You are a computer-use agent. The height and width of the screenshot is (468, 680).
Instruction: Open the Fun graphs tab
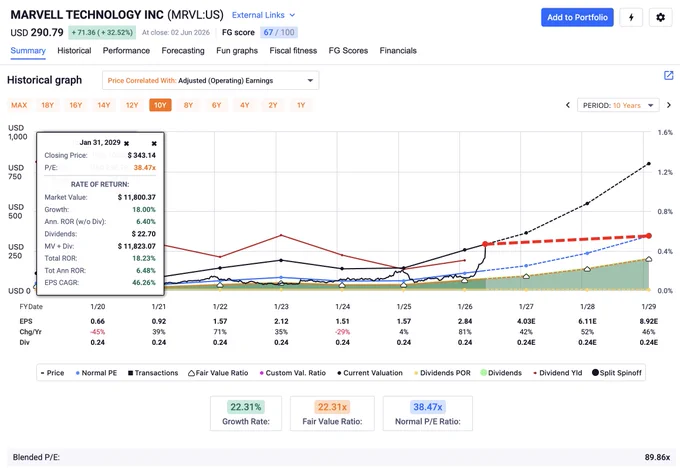237,51
